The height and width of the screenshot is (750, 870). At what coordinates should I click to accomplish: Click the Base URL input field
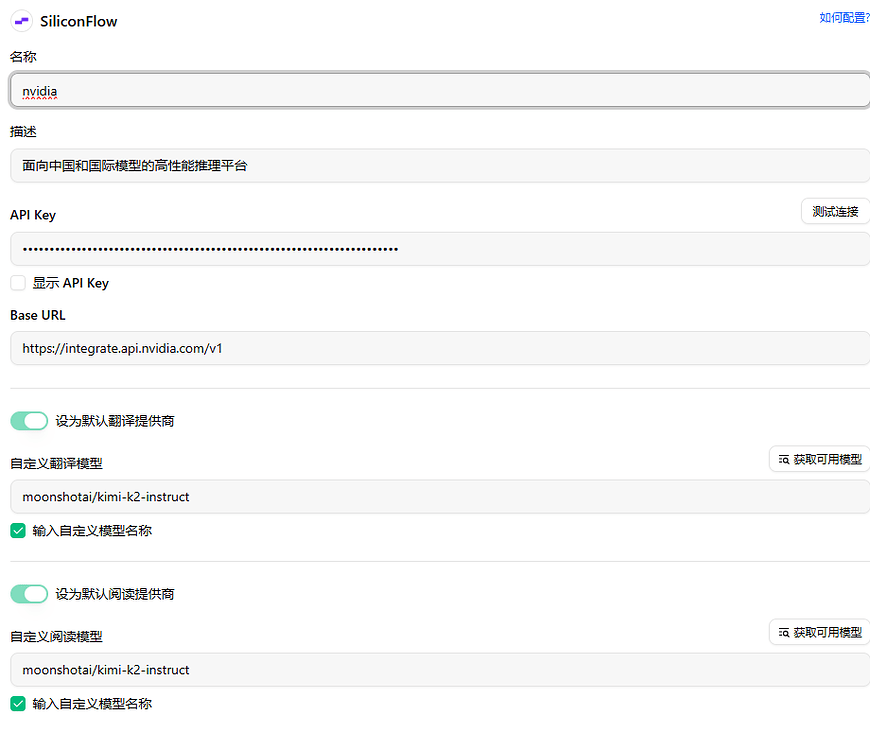440,348
